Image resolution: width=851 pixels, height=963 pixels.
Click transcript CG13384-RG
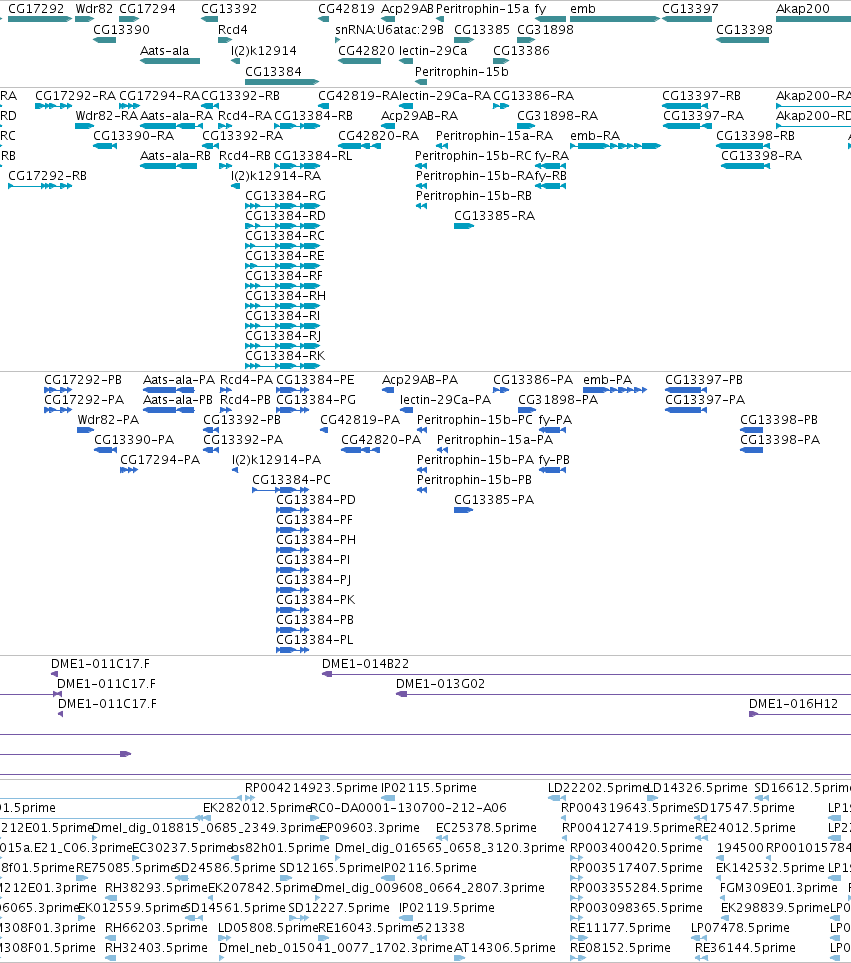pos(282,206)
